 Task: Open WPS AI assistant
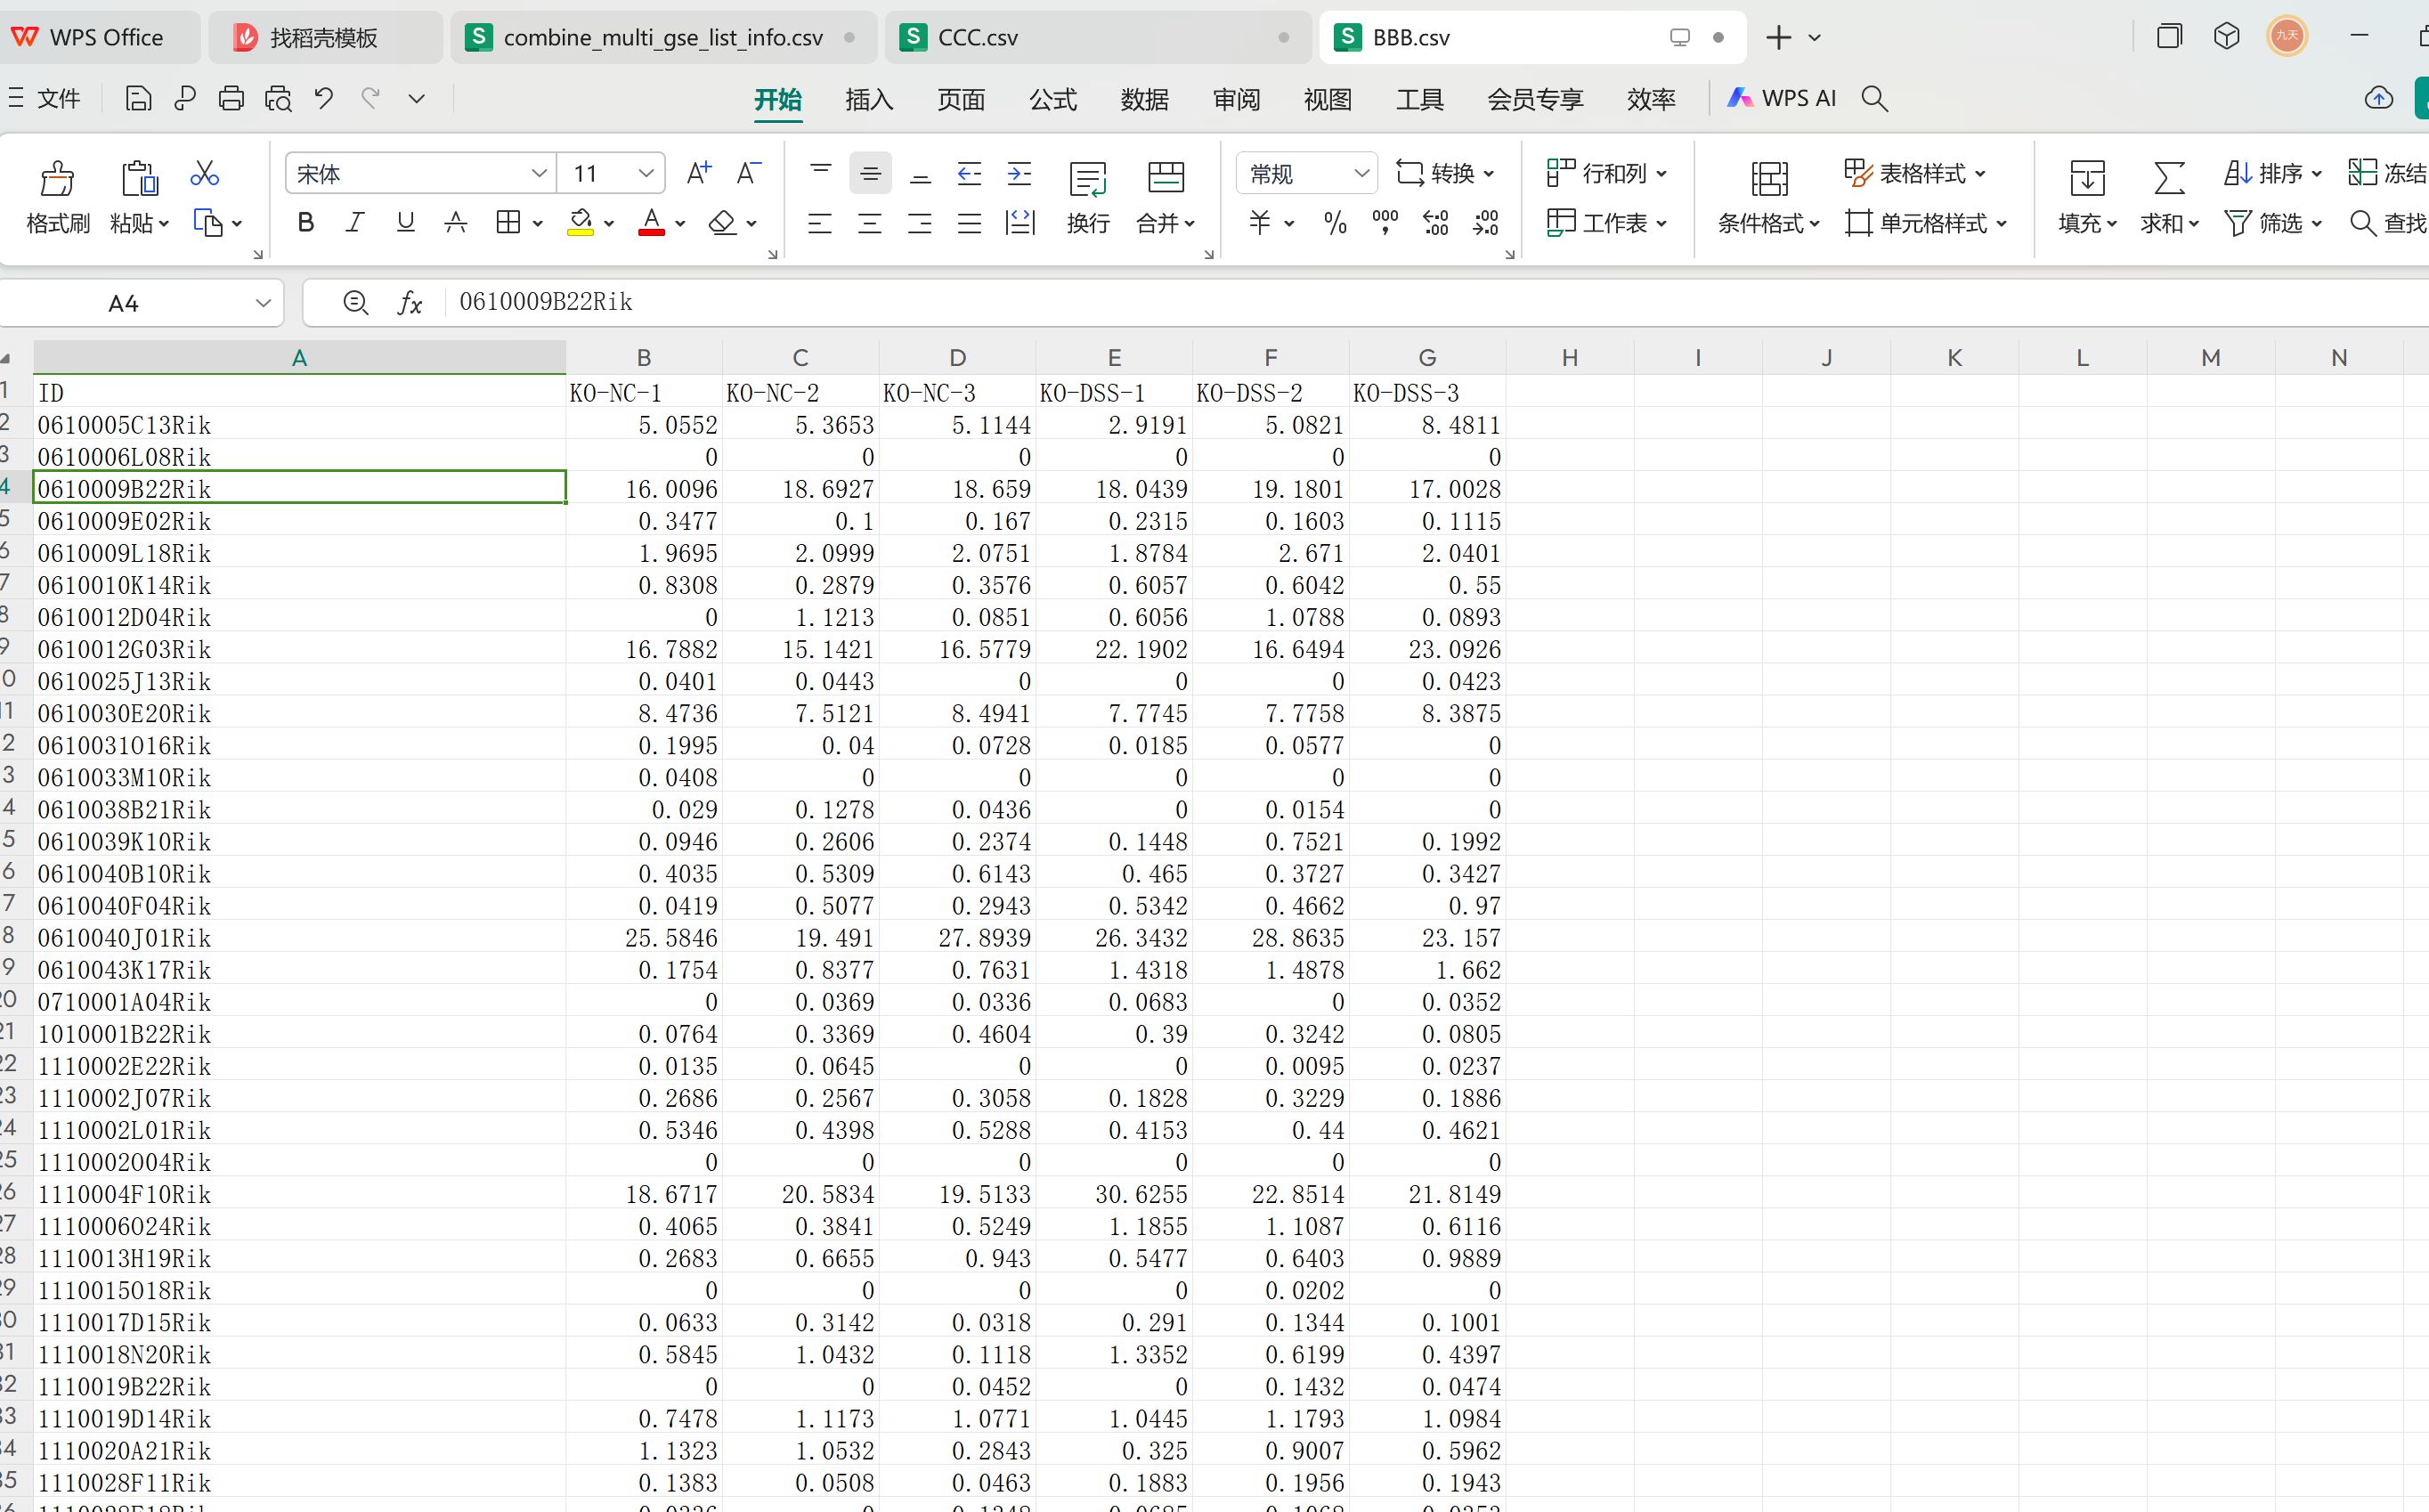[x=1782, y=98]
